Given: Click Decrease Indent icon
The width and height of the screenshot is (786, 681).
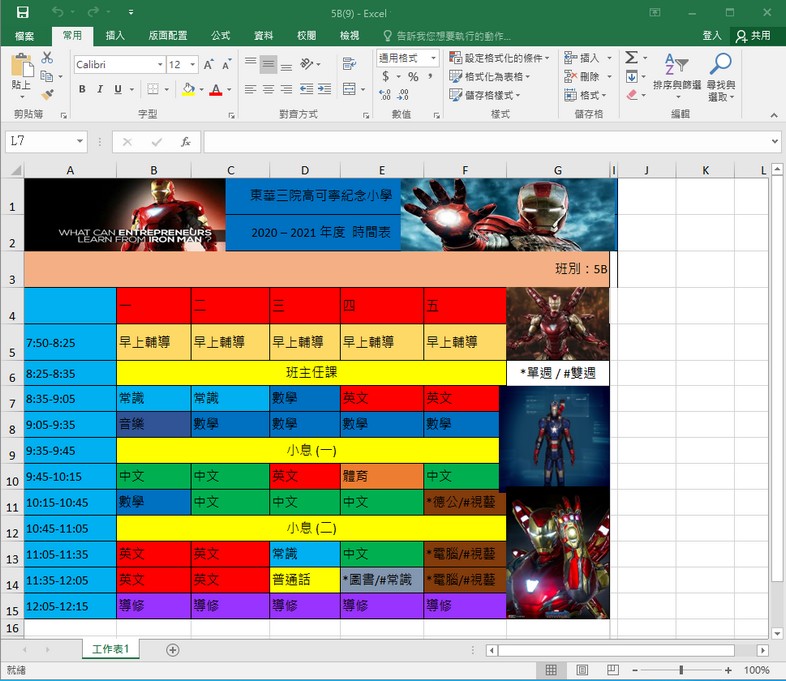Looking at the screenshot, I should (x=306, y=89).
